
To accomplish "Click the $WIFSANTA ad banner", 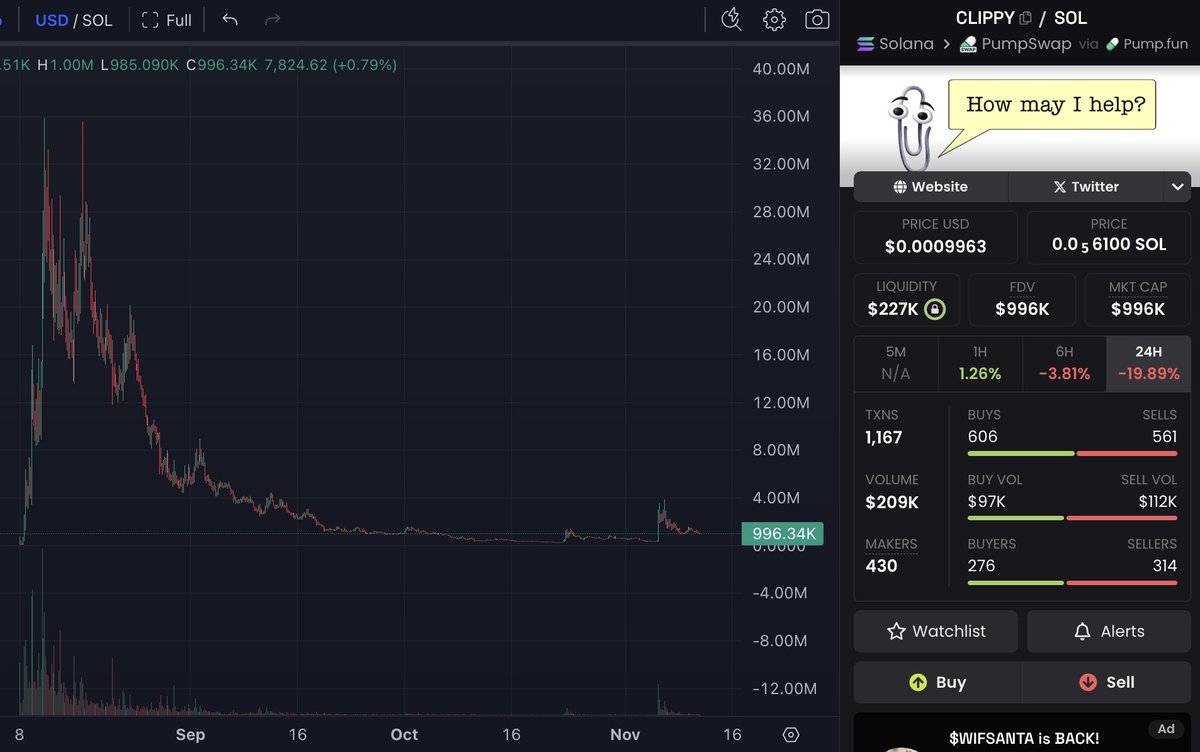I will click(1022, 733).
